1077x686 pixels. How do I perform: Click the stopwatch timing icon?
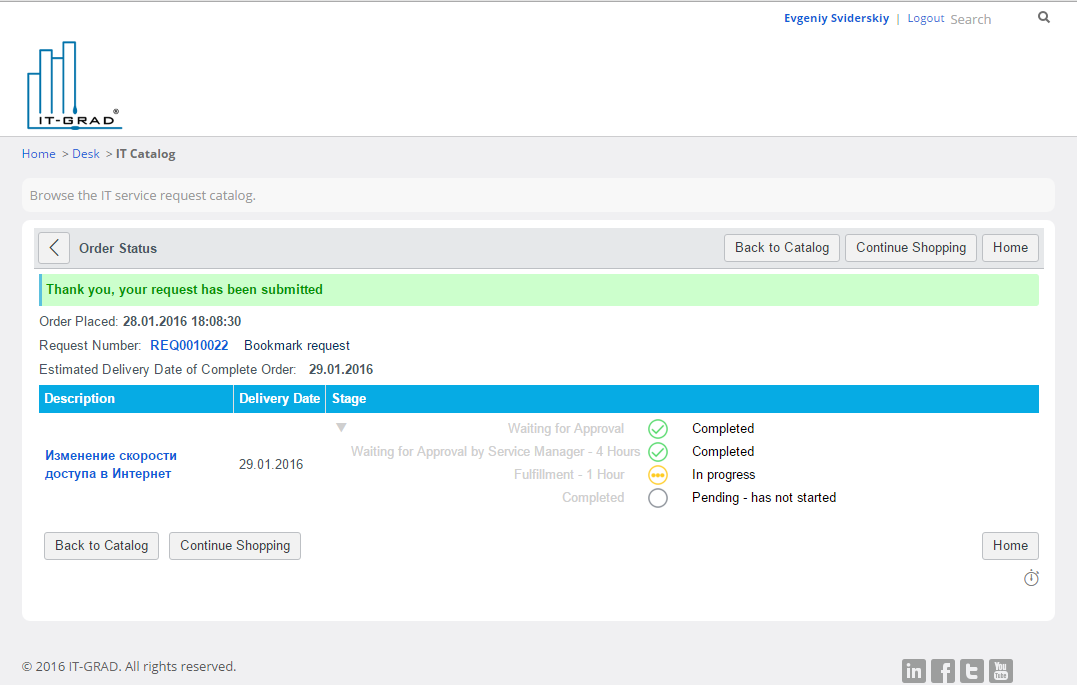[1031, 578]
